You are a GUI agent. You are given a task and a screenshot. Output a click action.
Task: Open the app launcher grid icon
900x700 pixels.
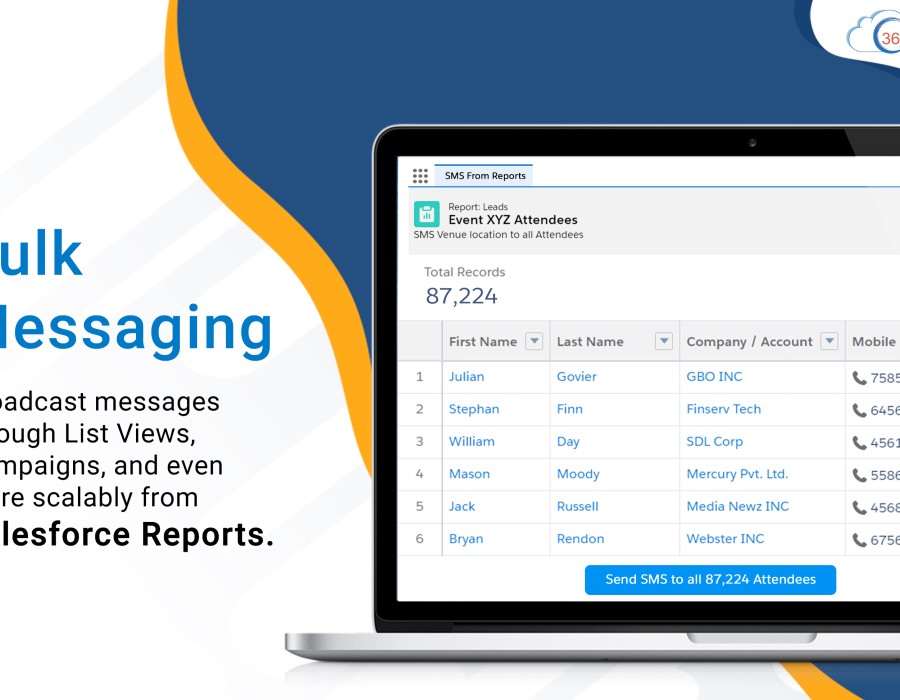[x=420, y=176]
